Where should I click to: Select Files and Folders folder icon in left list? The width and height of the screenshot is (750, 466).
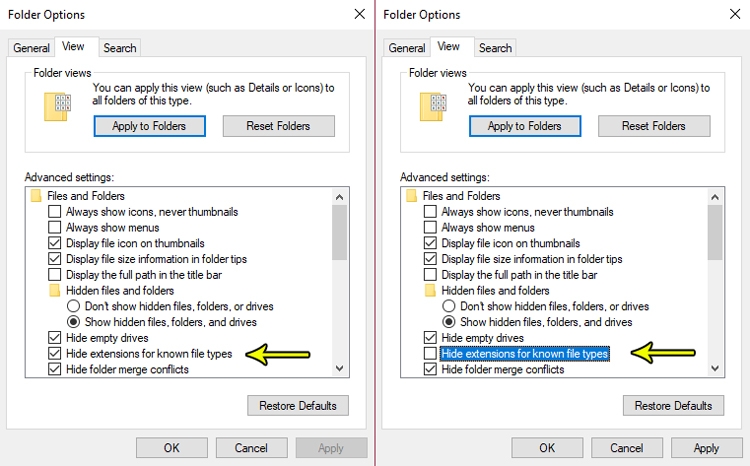pyautogui.click(x=36, y=196)
